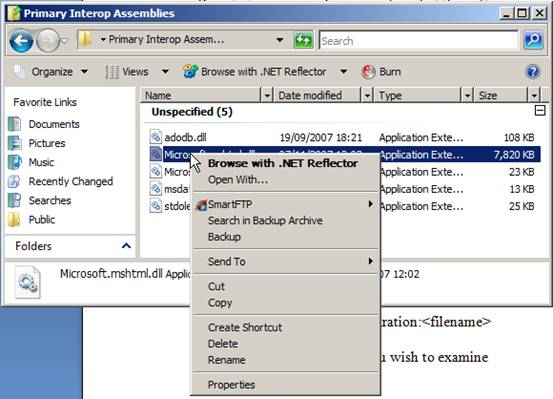Viewport: 553px width, 399px height.
Task: Click the stdole file icon
Action: pyautogui.click(x=155, y=206)
